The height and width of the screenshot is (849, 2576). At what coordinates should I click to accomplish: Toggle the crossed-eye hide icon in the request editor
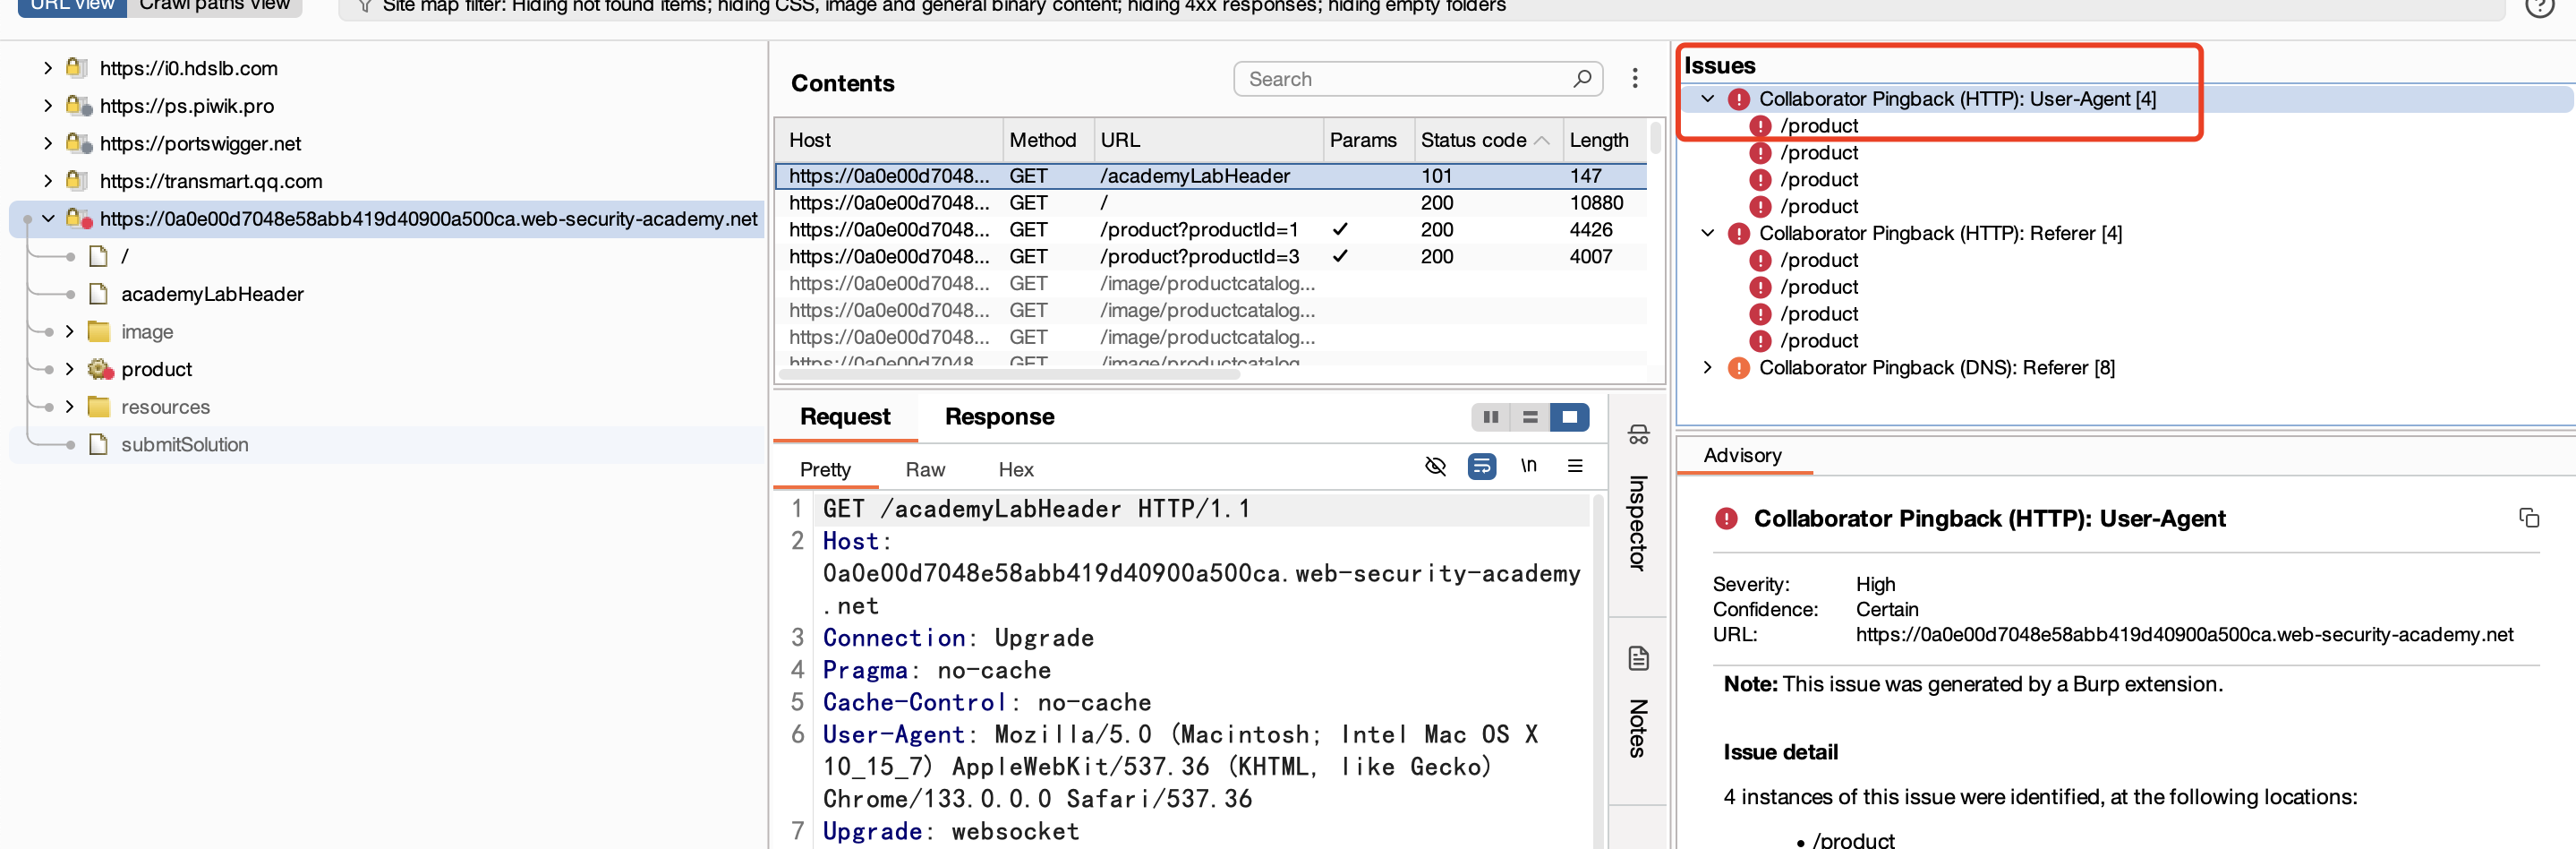click(1435, 466)
